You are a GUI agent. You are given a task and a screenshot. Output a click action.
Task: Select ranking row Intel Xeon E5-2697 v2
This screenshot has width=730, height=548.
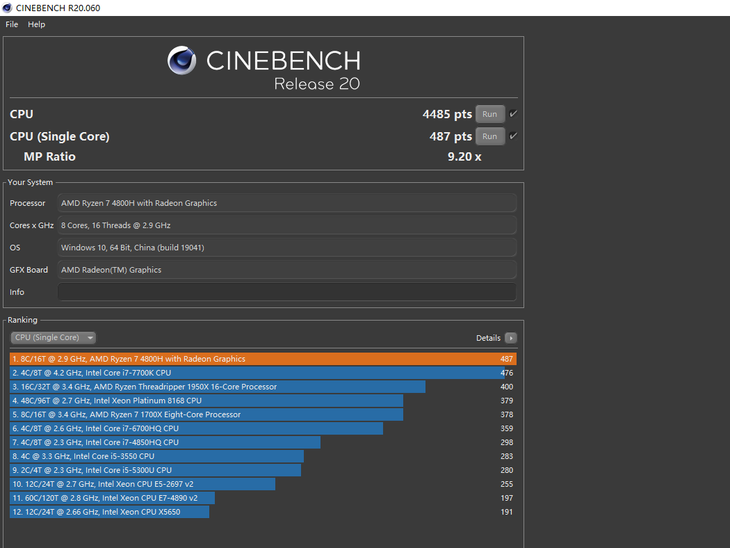263,484
